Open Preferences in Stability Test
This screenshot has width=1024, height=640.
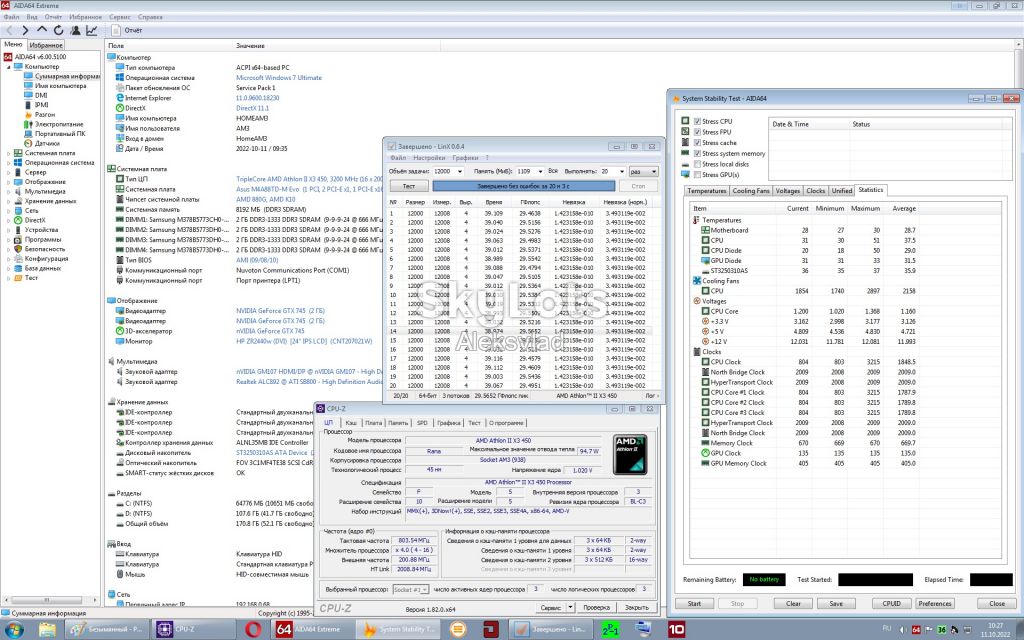coord(935,603)
